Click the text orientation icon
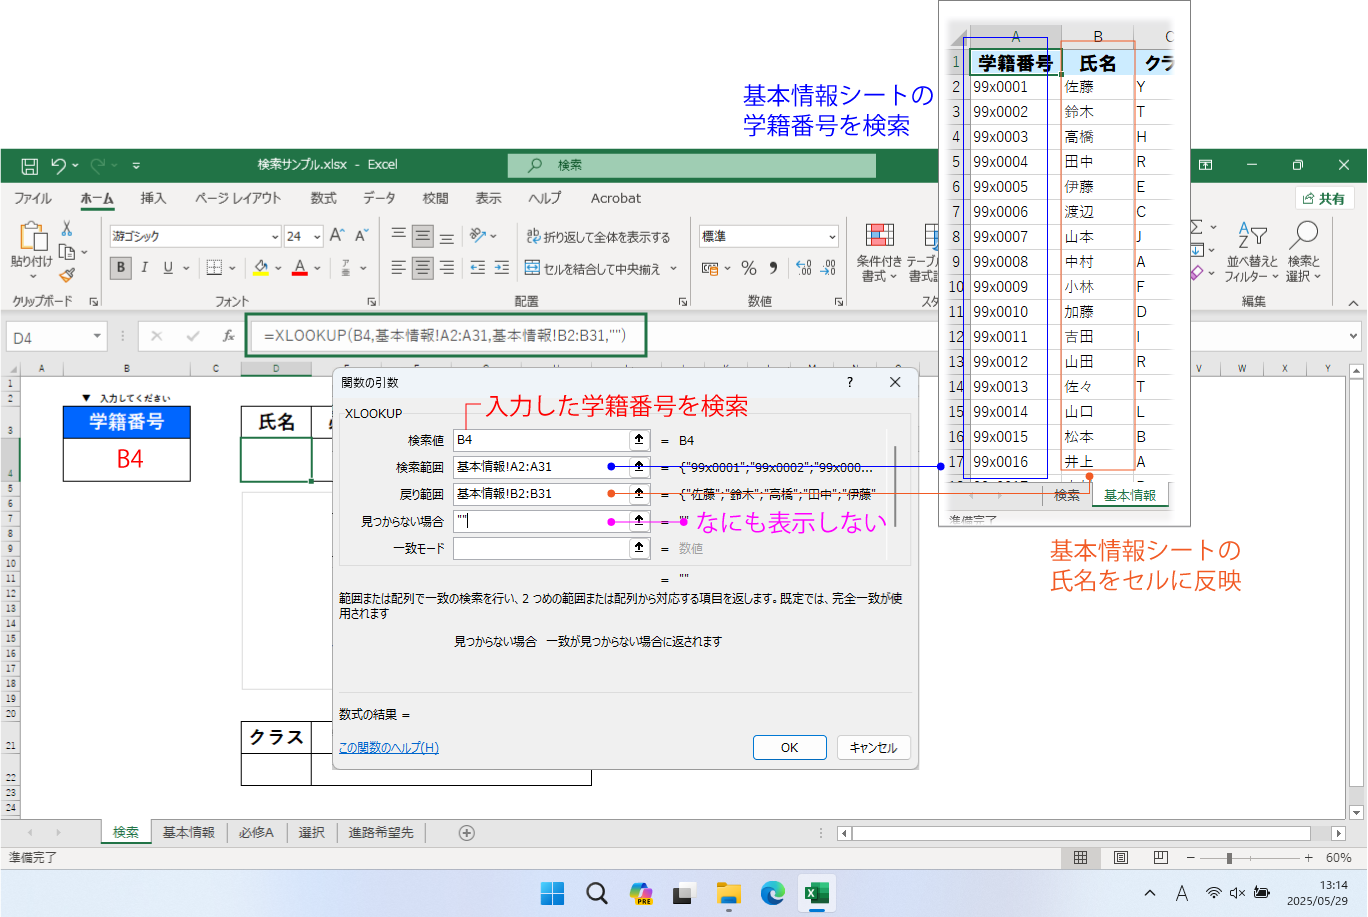 (478, 236)
